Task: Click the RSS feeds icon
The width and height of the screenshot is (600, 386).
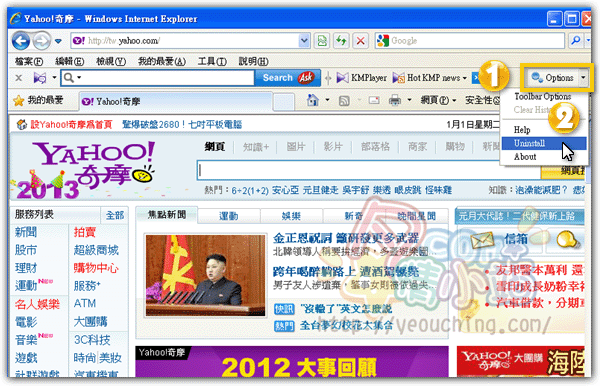Action: coord(344,101)
